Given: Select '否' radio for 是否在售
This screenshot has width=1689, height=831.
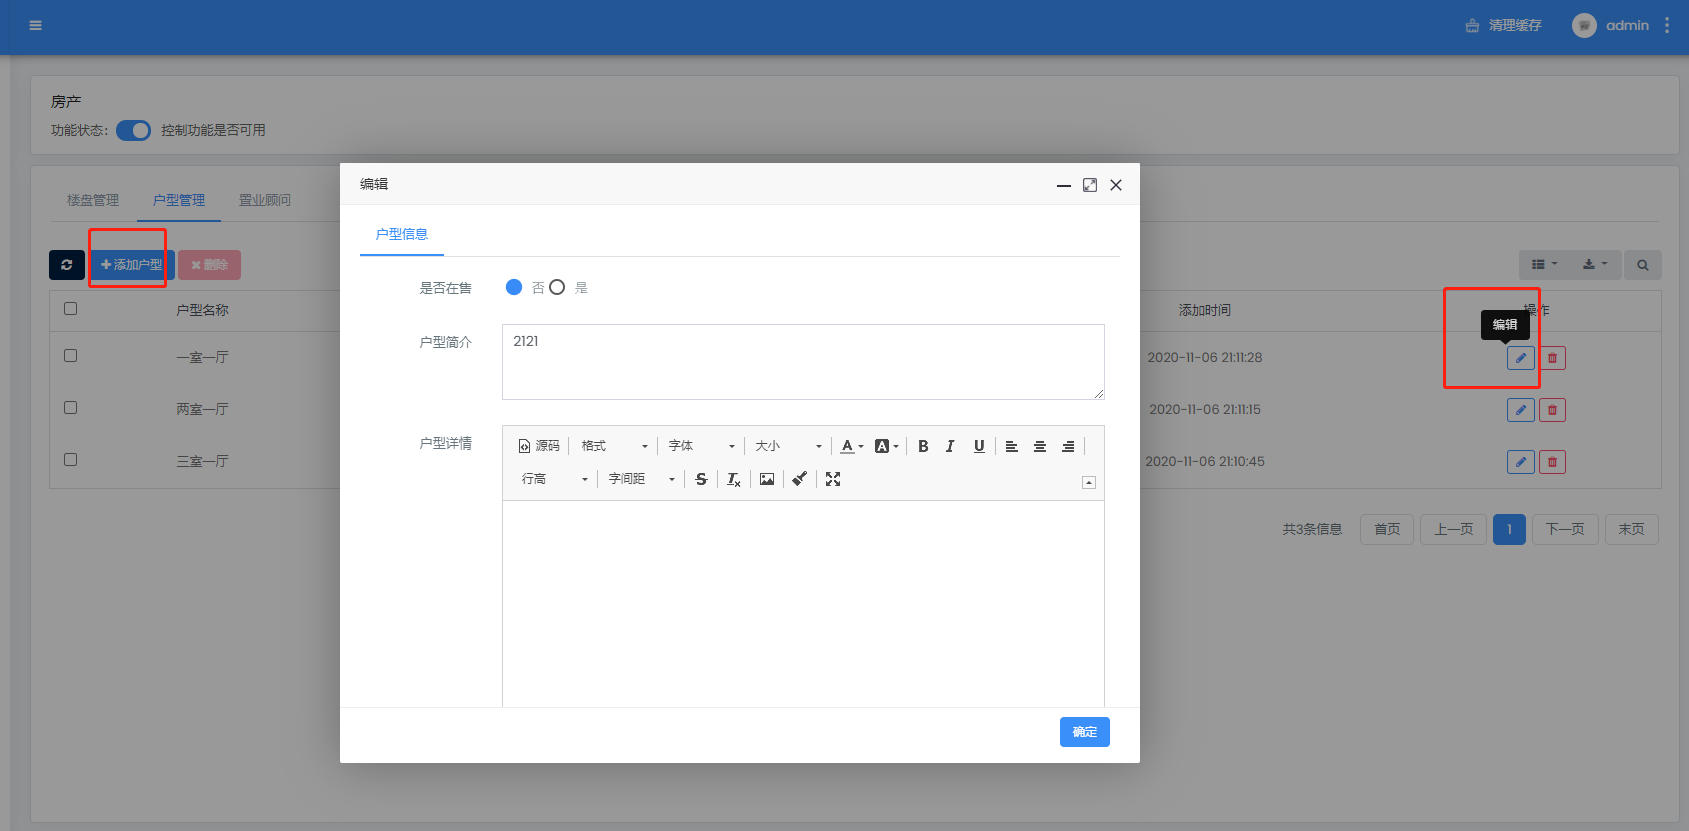Looking at the screenshot, I should pos(514,287).
